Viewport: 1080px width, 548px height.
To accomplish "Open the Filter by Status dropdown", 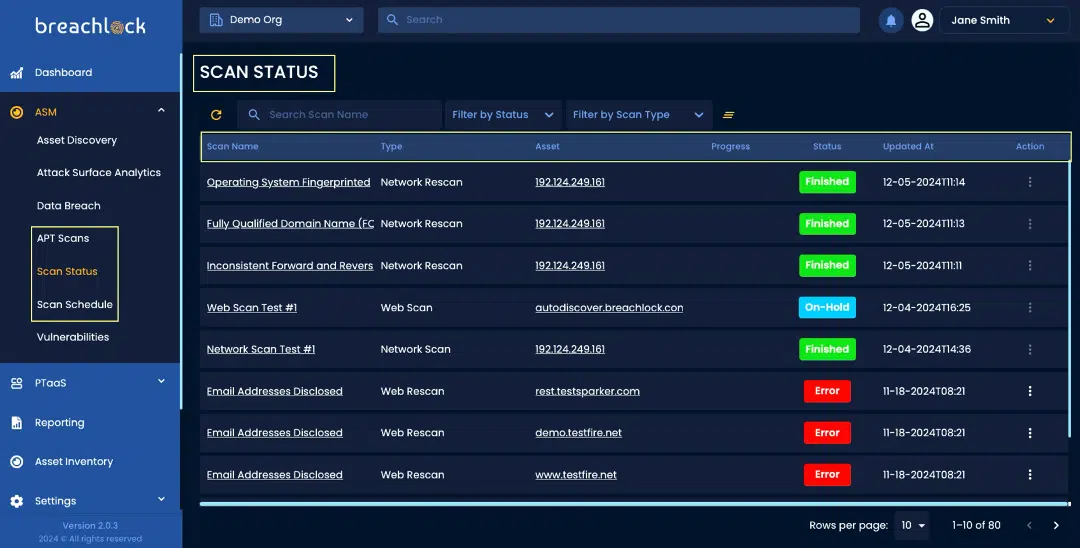I will (503, 115).
